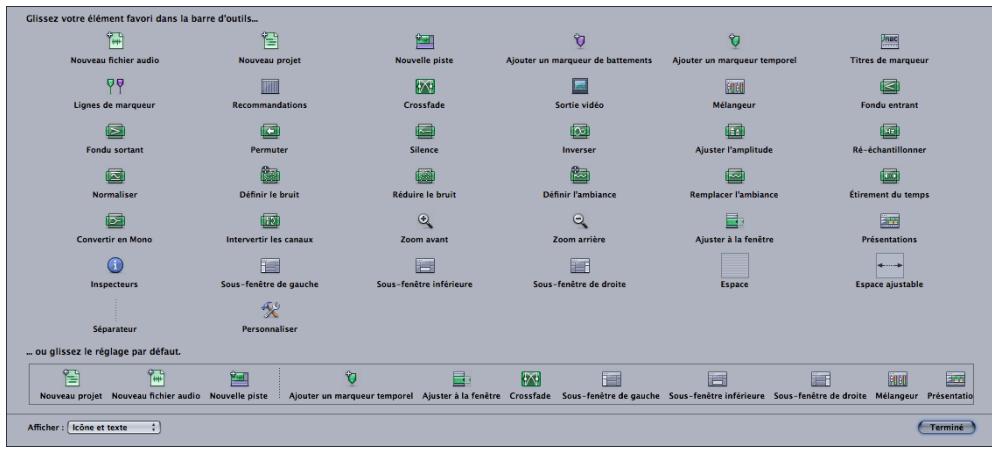This screenshot has width=998, height=451.
Task: Click the Définir le bruit icon
Action: tap(270, 176)
